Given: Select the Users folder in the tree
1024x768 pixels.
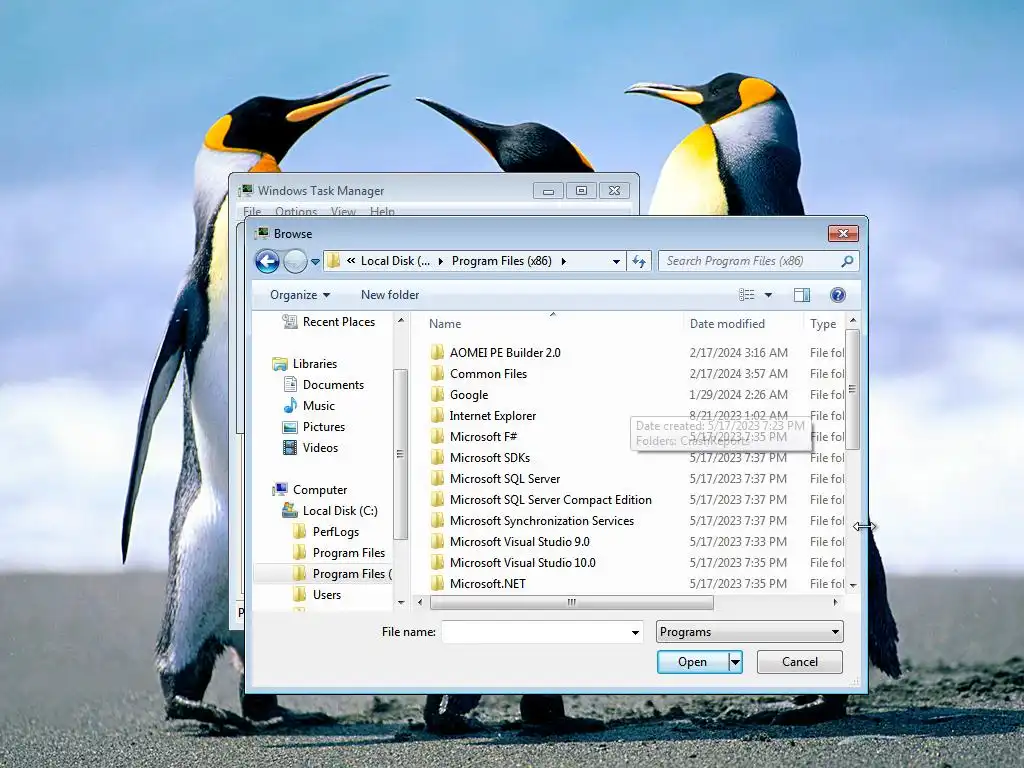Looking at the screenshot, I should 317,595.
